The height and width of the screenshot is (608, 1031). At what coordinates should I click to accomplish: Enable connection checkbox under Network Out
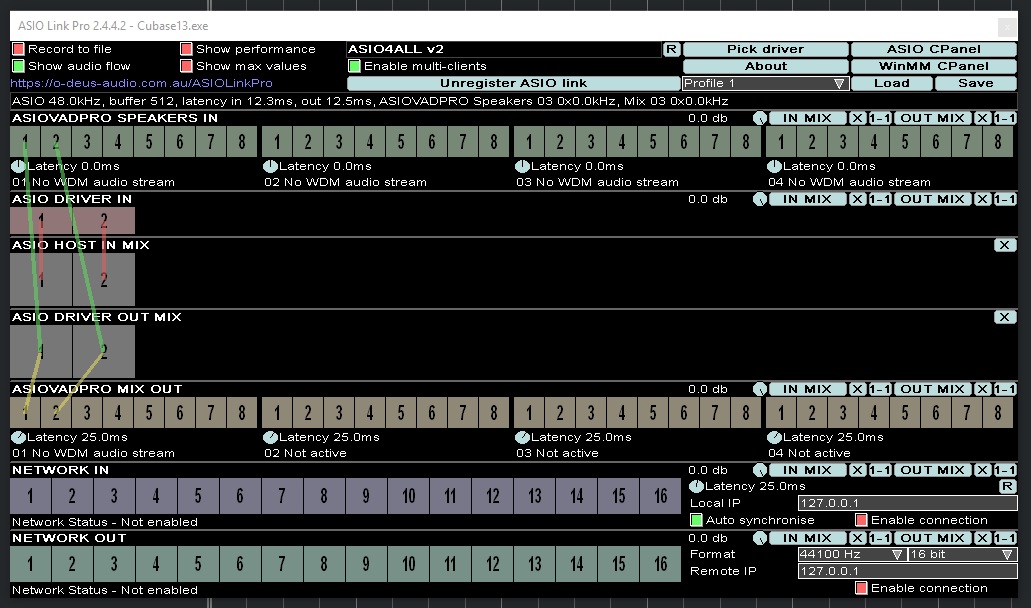click(x=861, y=588)
